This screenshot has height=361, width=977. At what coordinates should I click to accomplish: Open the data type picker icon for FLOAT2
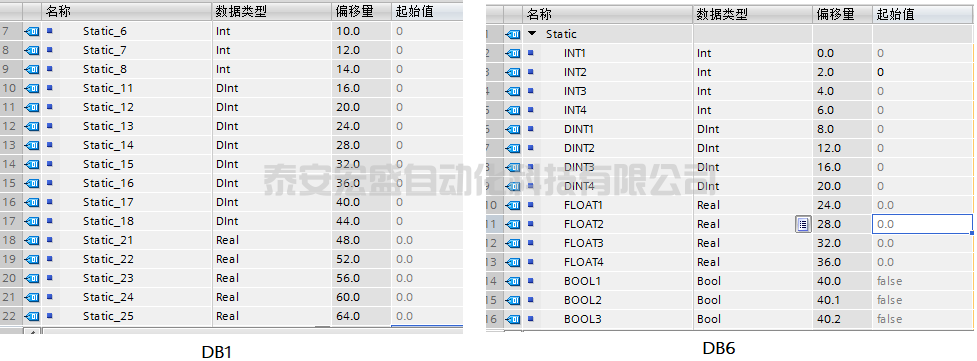pyautogui.click(x=803, y=224)
